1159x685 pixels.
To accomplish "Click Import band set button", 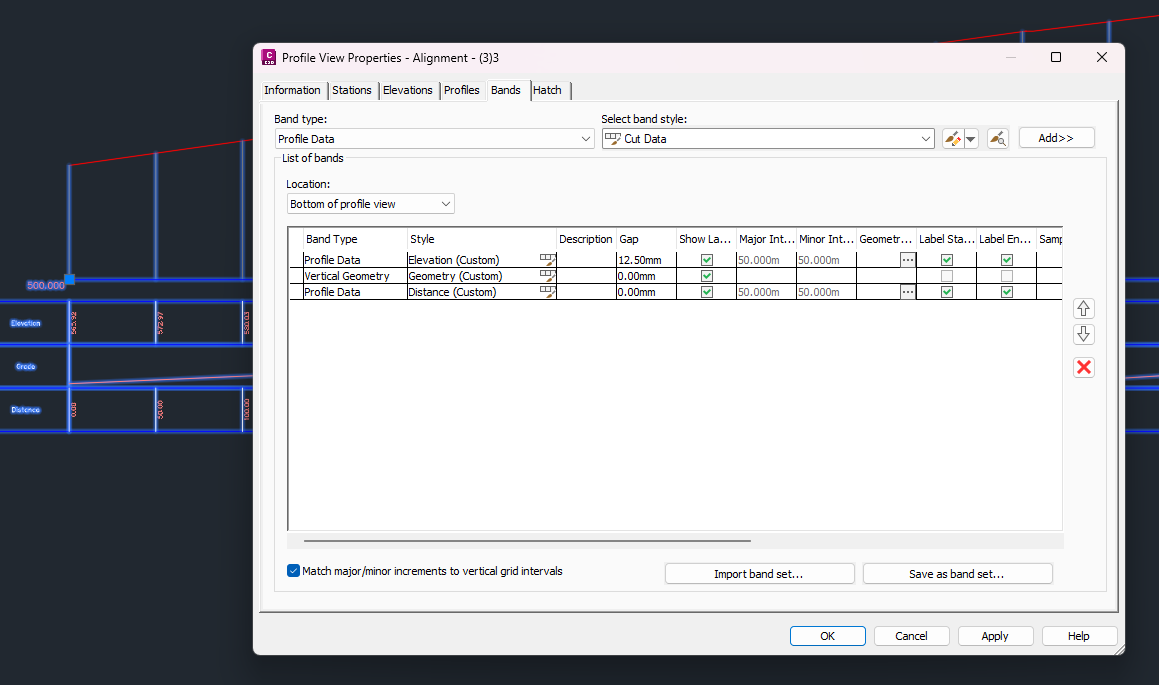I will (x=759, y=574).
